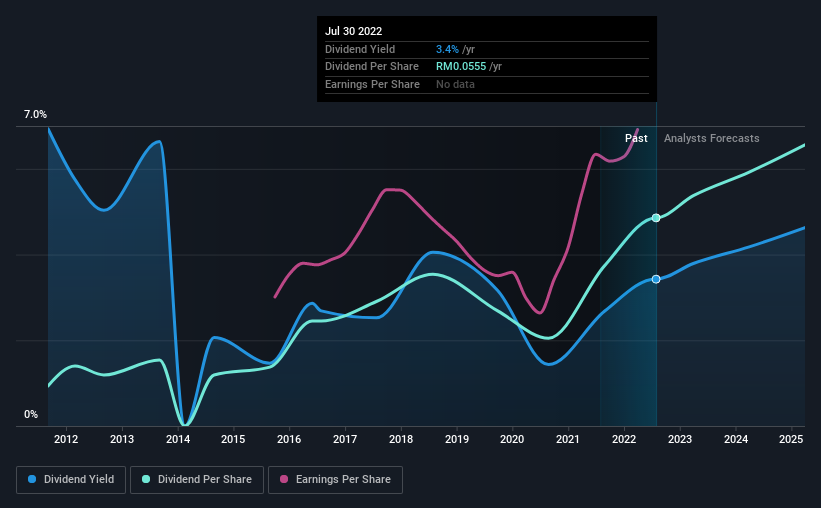Click the 2023 x-axis label
This screenshot has width=821, height=508.
[680, 439]
